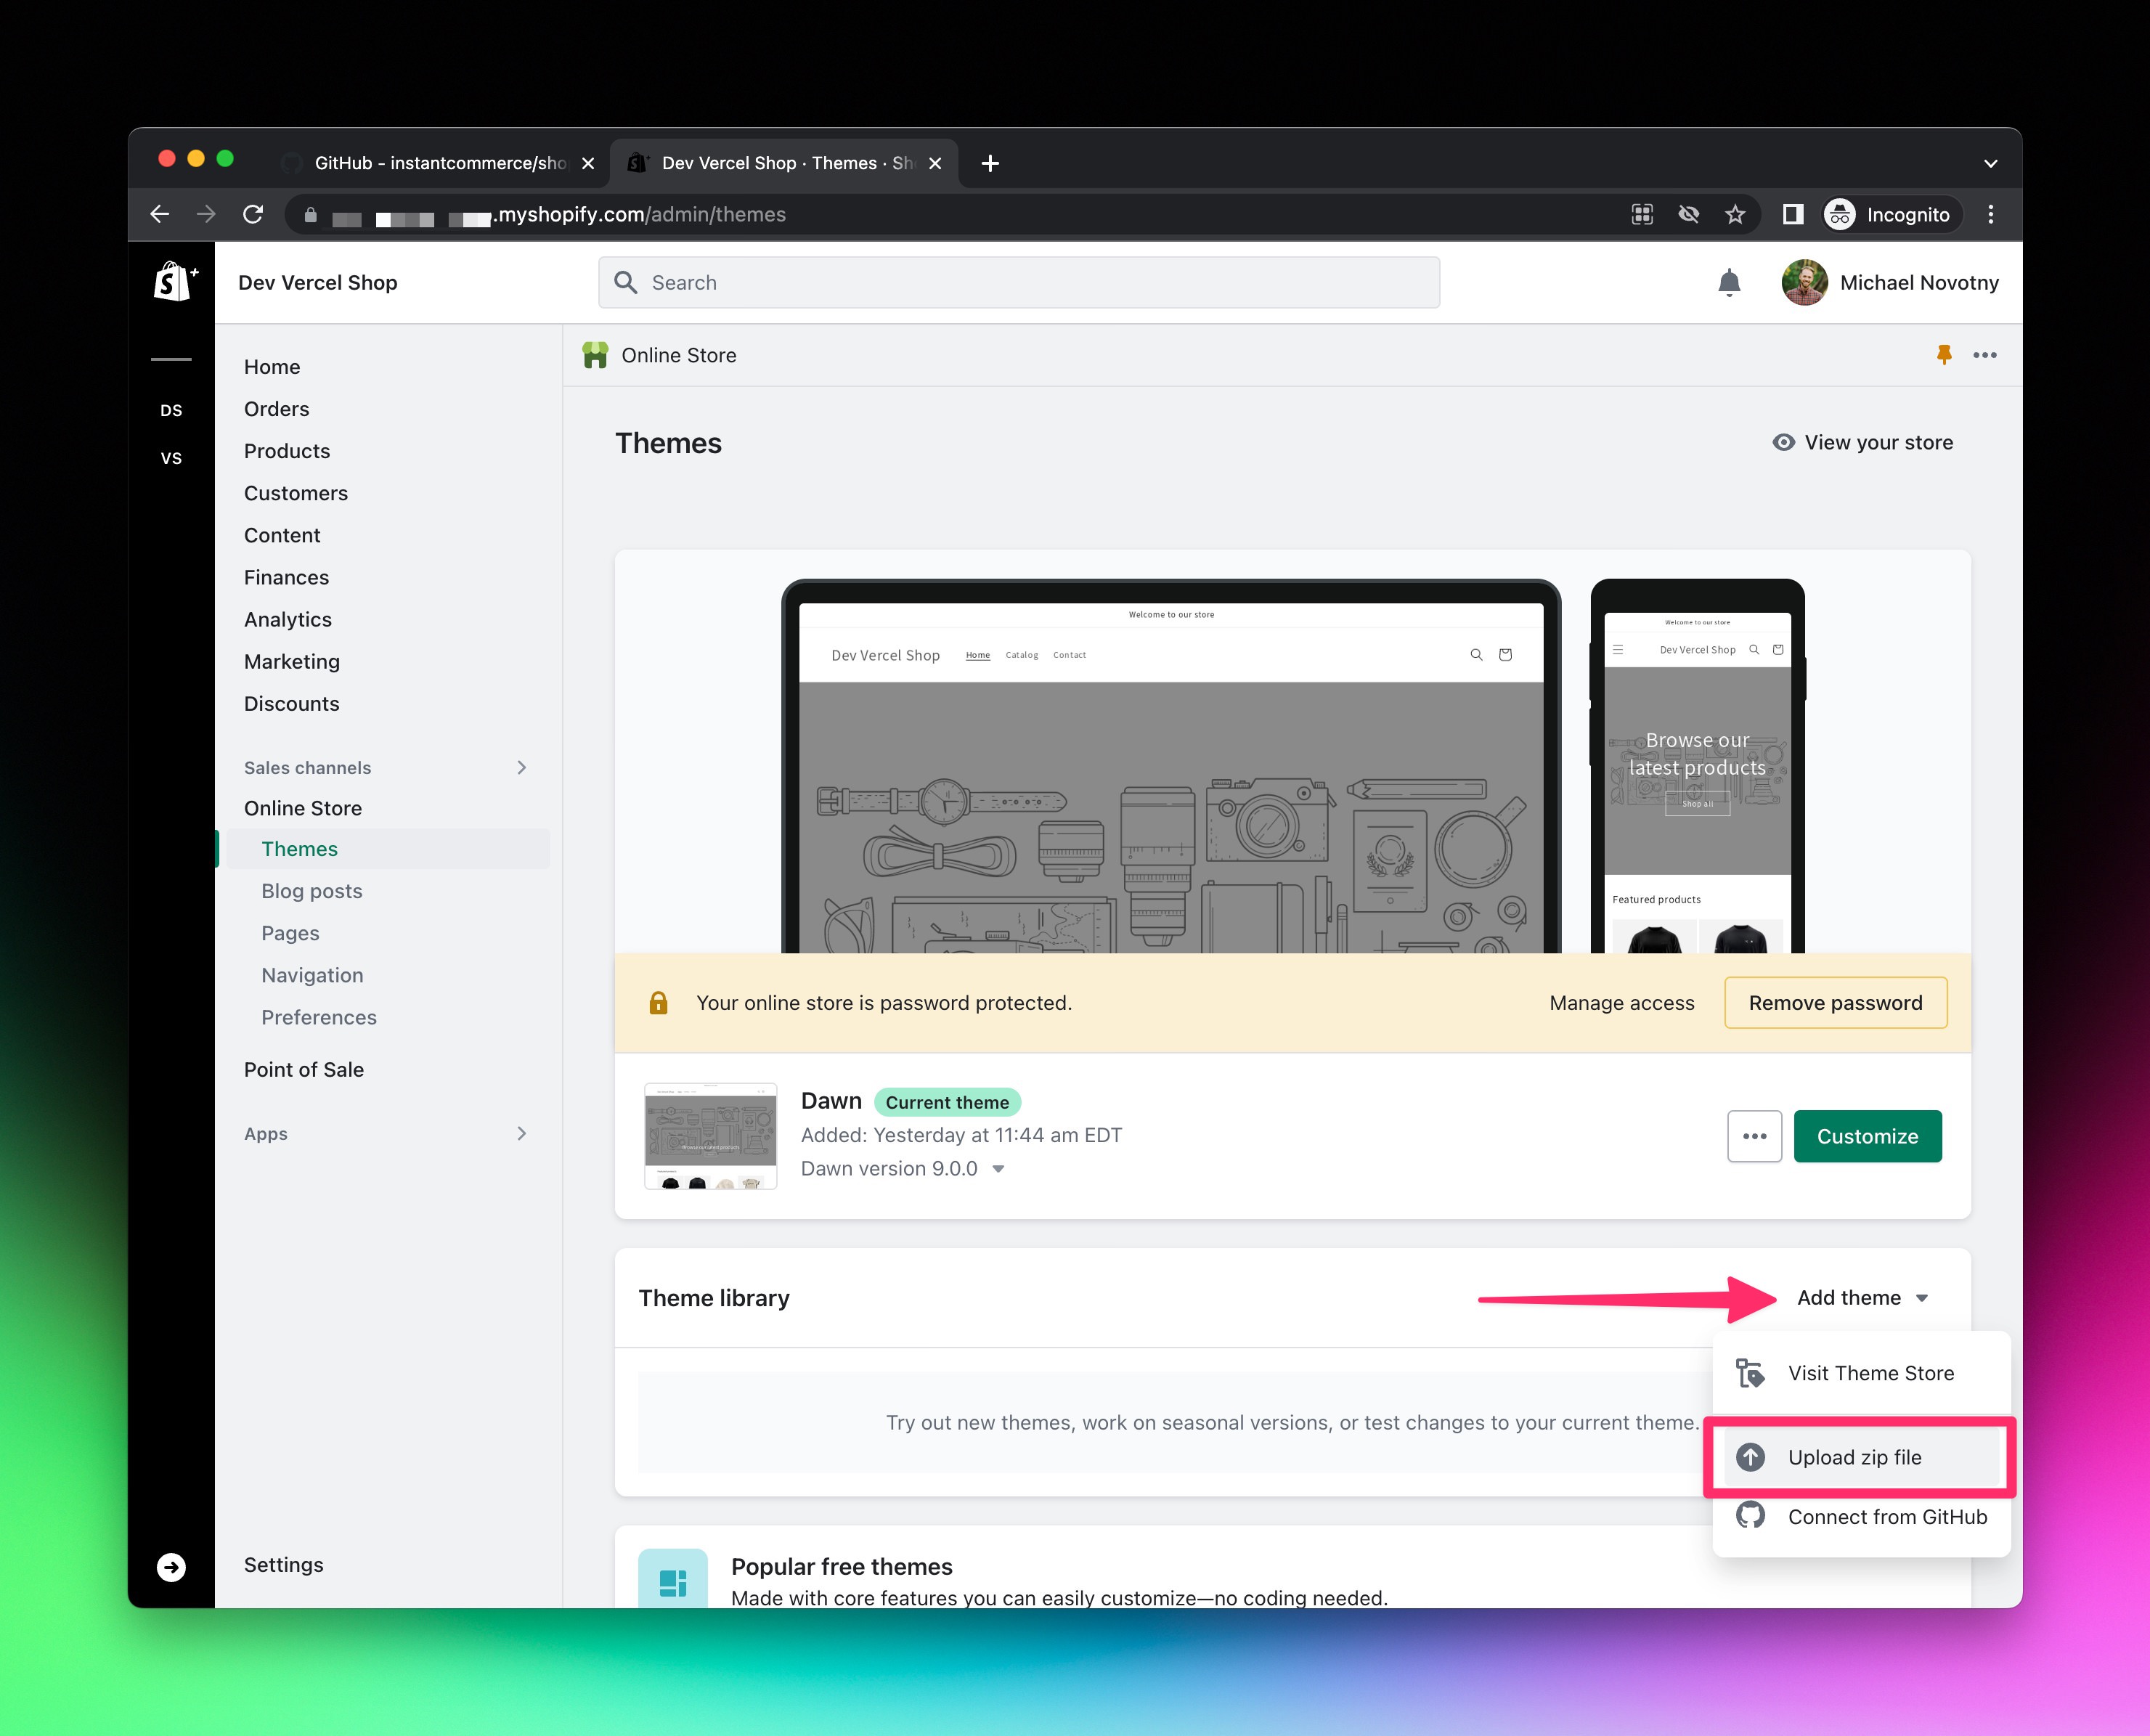The image size is (2150, 1736).
Task: Click the Search input field
Action: pos(1019,282)
